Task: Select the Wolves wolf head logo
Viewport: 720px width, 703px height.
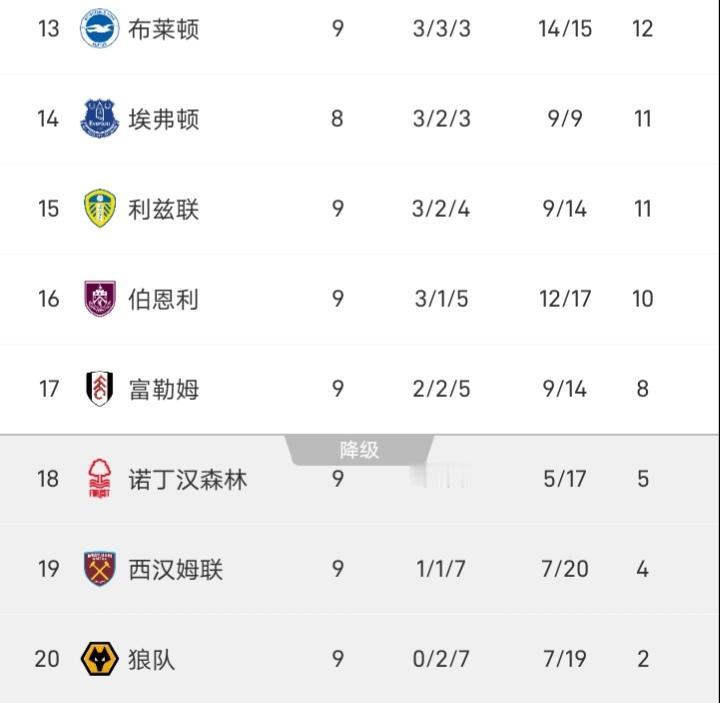Action: [100, 658]
